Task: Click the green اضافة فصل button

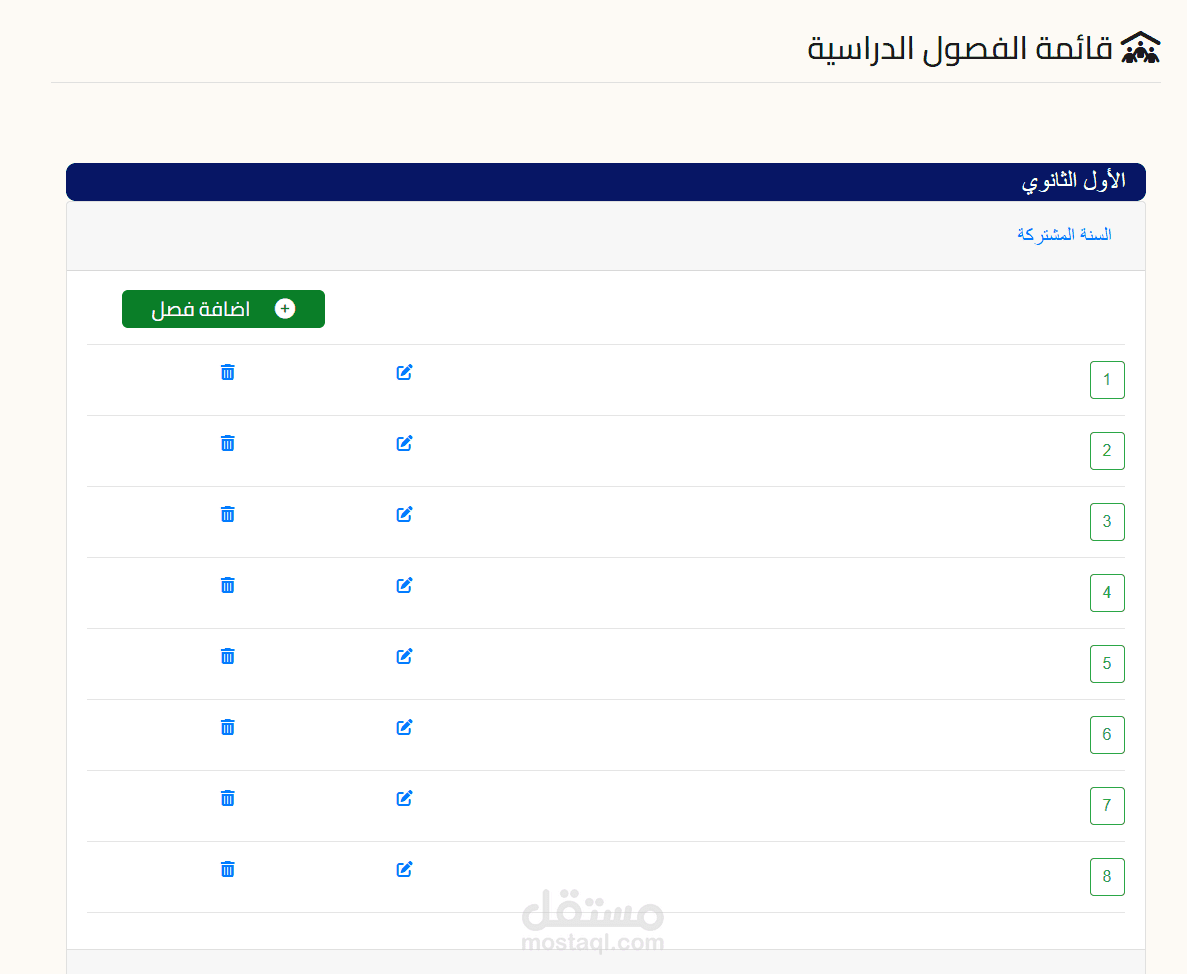Action: pyautogui.click(x=223, y=309)
